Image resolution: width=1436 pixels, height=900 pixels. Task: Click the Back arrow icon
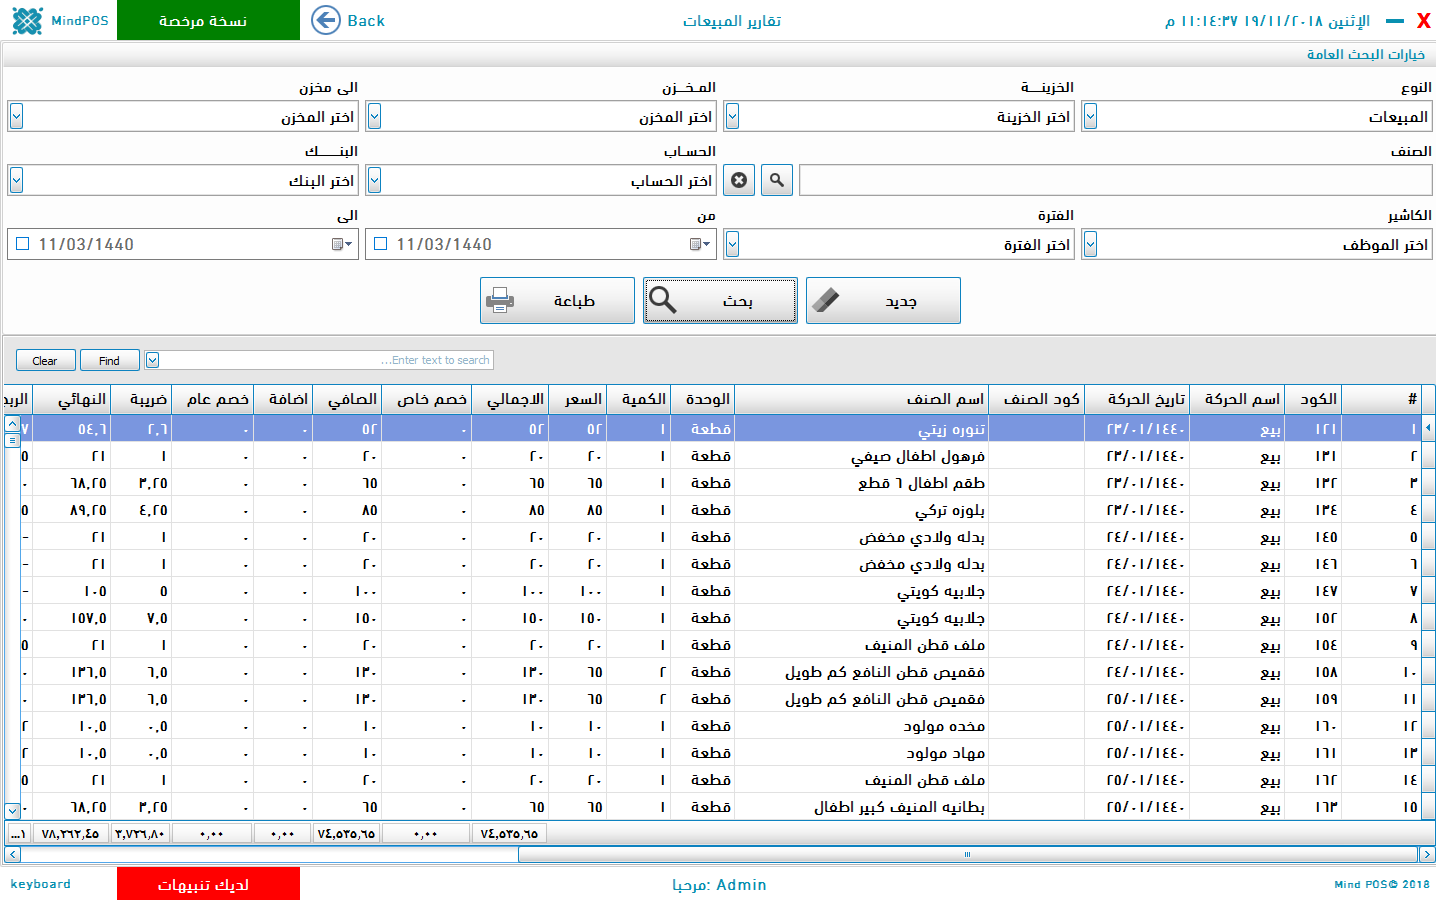coord(326,20)
